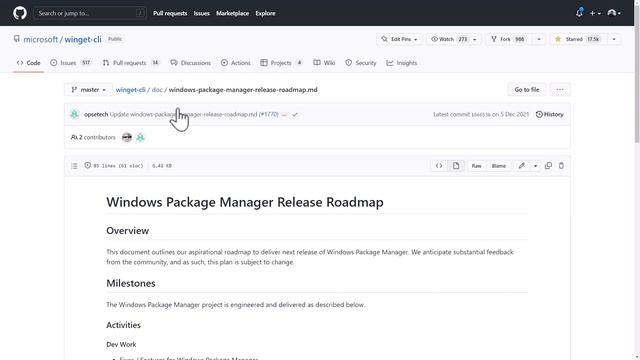The height and width of the screenshot is (360, 640).
Task: Delete this file trash icon
Action: click(561, 166)
